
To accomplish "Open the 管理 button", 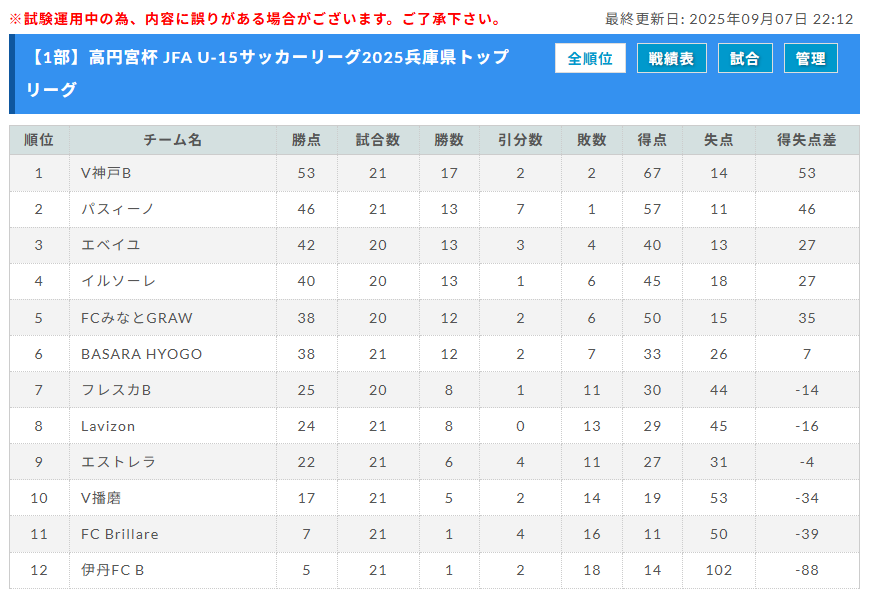I will click(x=810, y=58).
